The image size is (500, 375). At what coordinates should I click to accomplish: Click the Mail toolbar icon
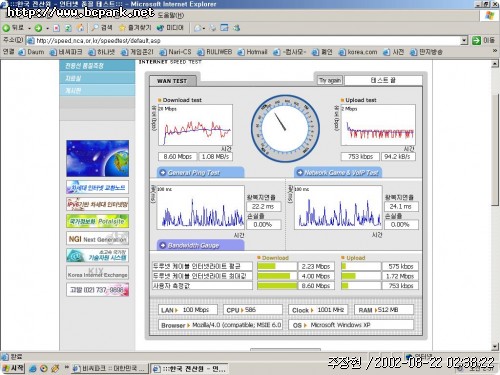[x=198, y=28]
